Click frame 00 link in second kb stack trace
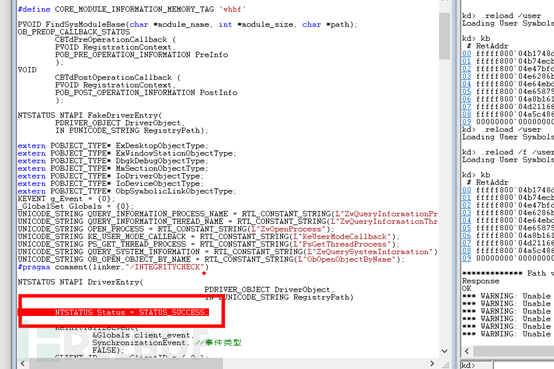The image size is (554, 369). (x=466, y=190)
